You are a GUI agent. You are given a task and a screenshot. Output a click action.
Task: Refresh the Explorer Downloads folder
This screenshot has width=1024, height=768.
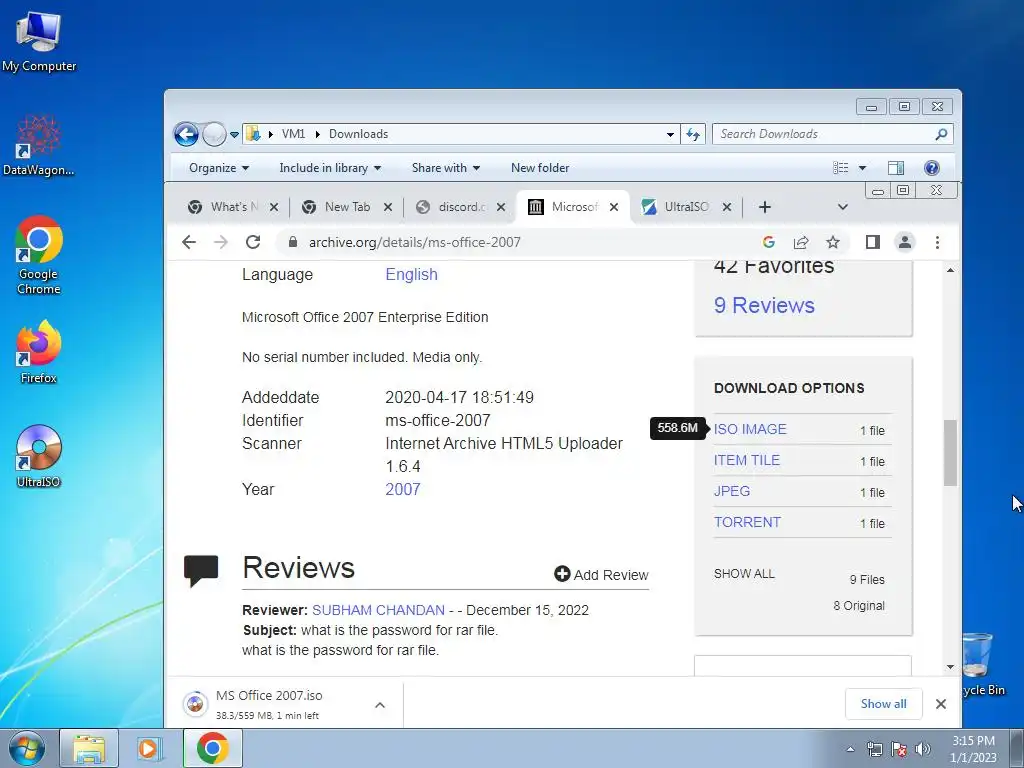pyautogui.click(x=693, y=134)
